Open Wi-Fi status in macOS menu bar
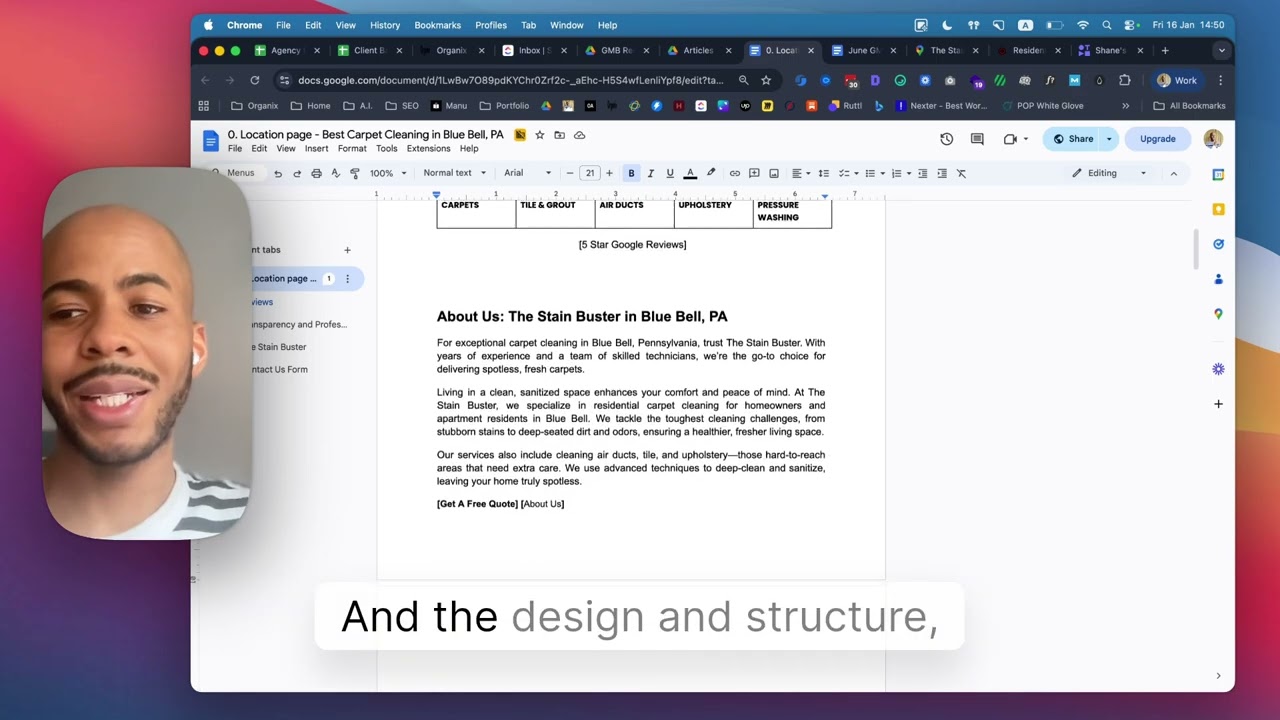 pyautogui.click(x=1082, y=25)
